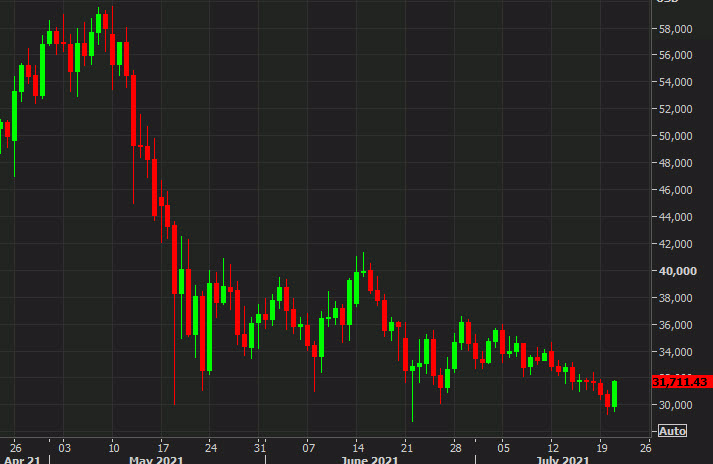Click the June 2021 month label
The width and height of the screenshot is (713, 464).
[x=370, y=460]
